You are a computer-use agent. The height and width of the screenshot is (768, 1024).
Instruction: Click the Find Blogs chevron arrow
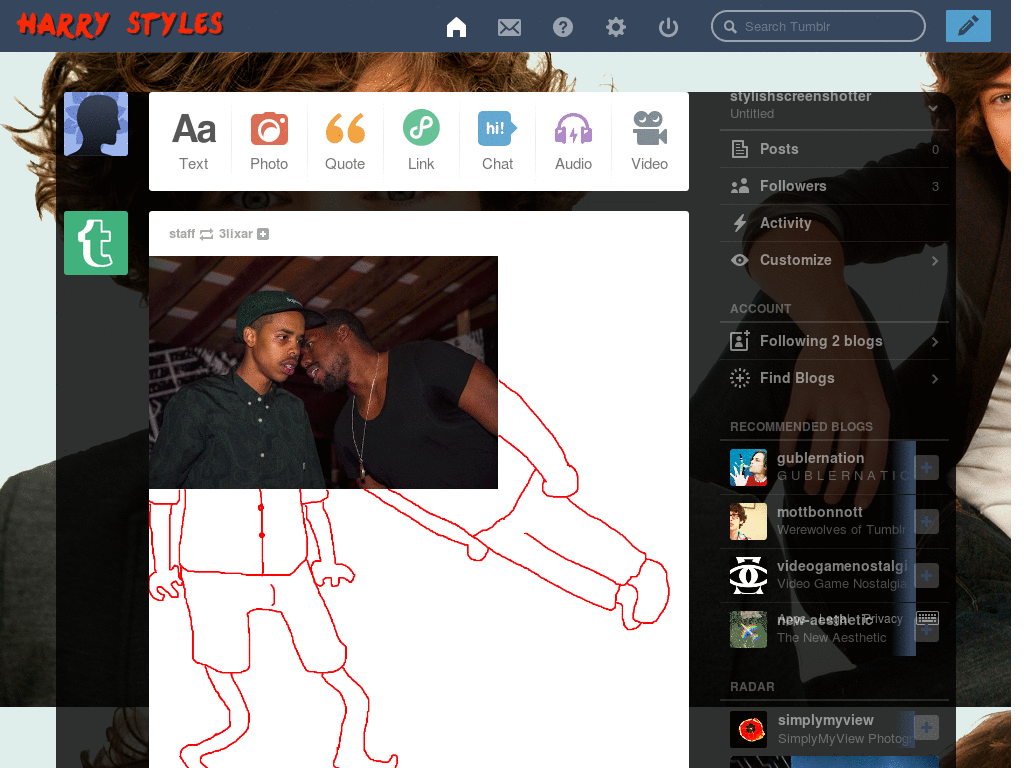[935, 379]
